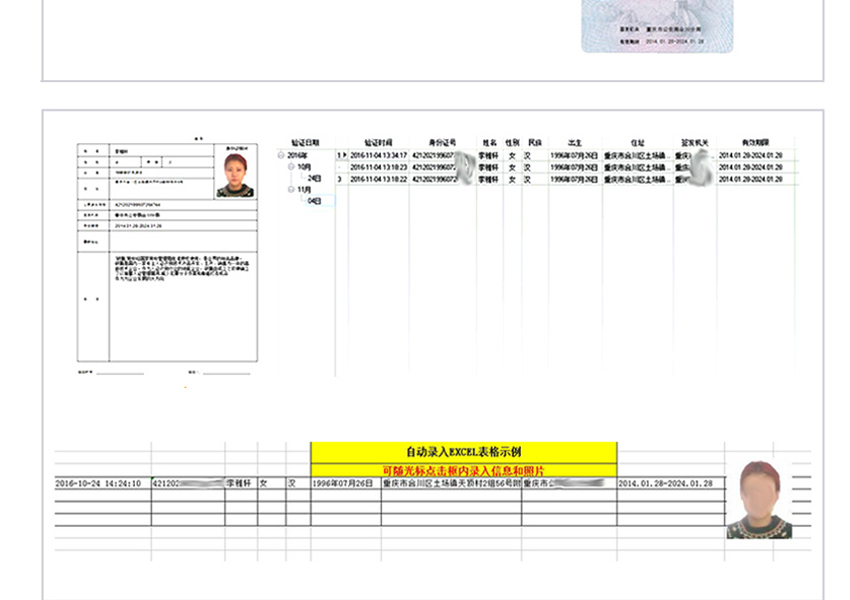850x600 pixels.
Task: Click the Excel cell with 2016-10-24 14:24:10
Action: point(98,483)
